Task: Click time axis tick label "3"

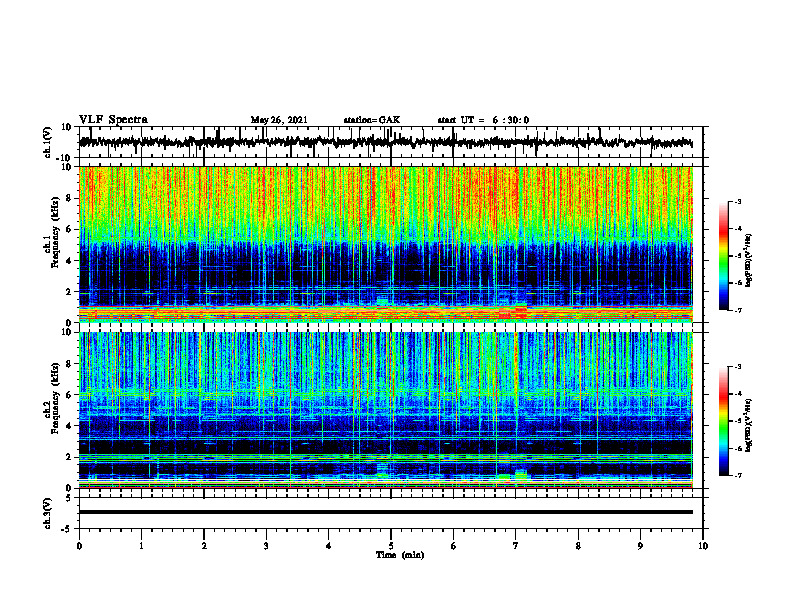Action: pyautogui.click(x=266, y=546)
